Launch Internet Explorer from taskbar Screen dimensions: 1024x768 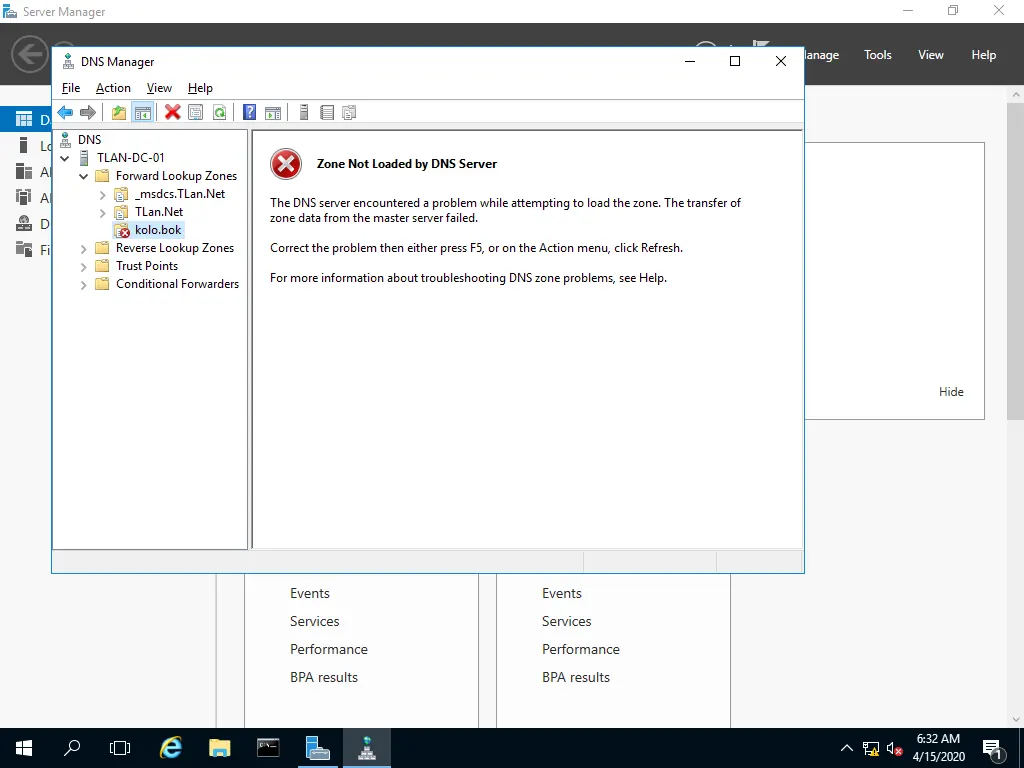(171, 748)
